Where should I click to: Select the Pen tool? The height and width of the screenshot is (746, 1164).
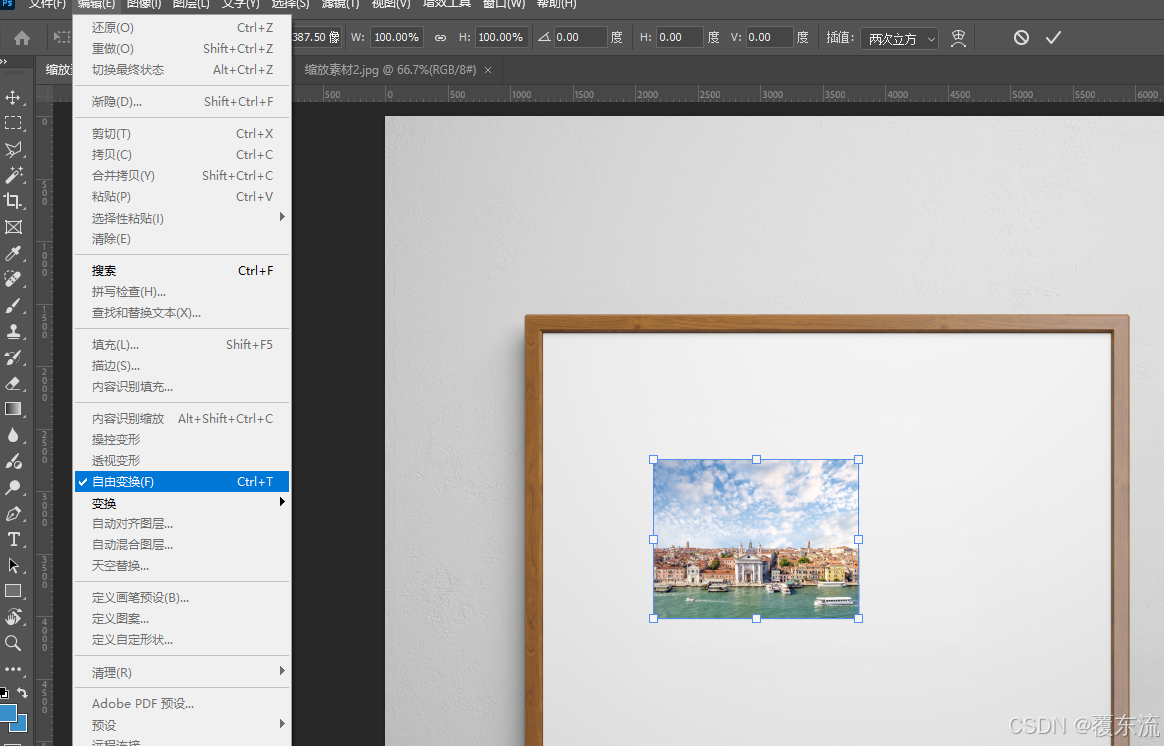click(13, 514)
